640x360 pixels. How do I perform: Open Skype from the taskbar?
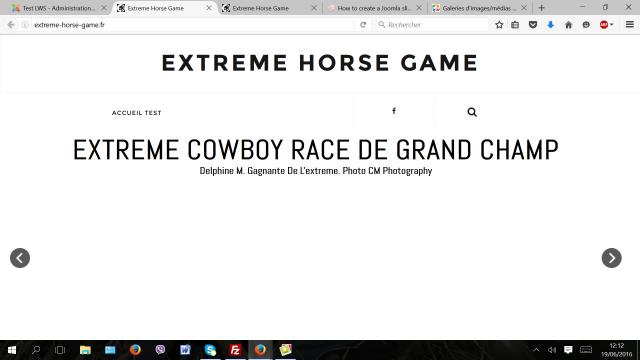click(x=210, y=350)
